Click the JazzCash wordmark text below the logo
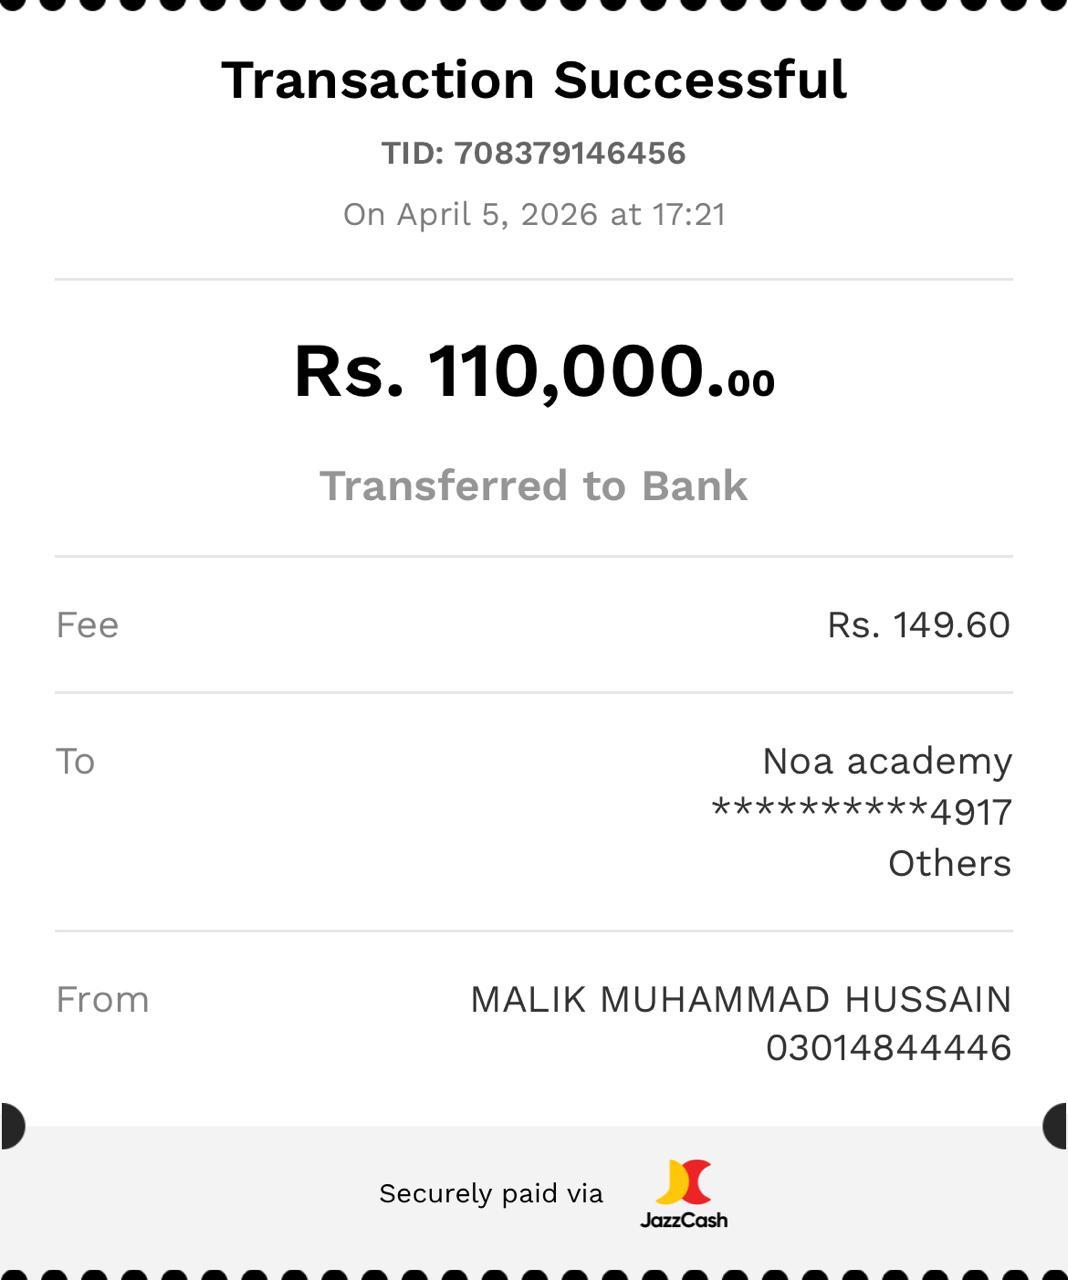 (684, 1220)
